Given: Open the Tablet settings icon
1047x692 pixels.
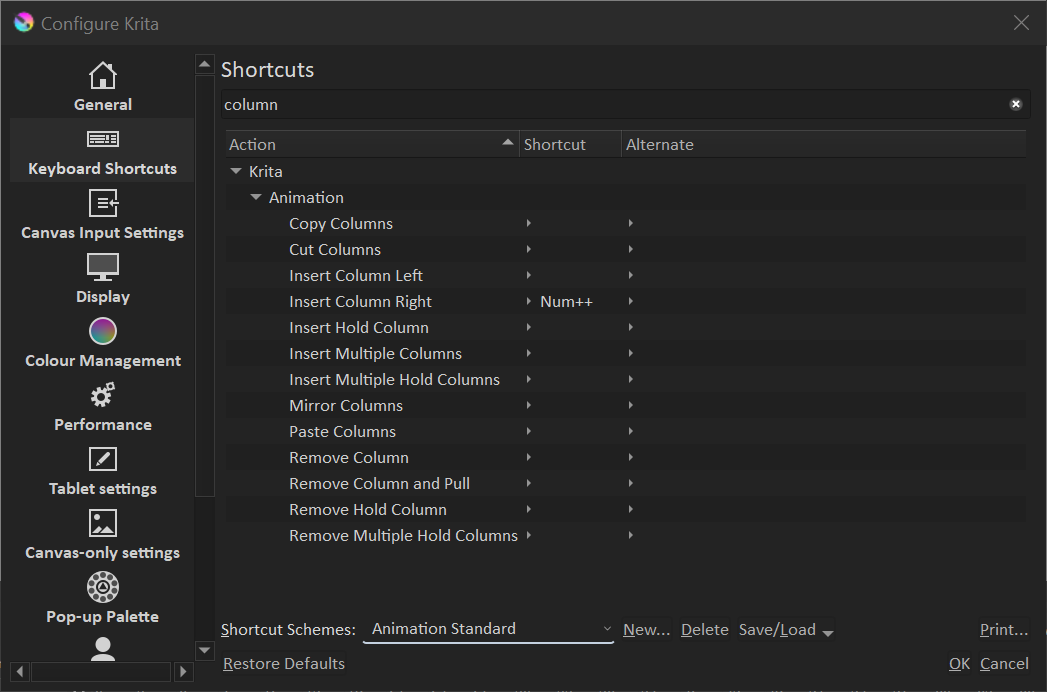Looking at the screenshot, I should click(103, 459).
